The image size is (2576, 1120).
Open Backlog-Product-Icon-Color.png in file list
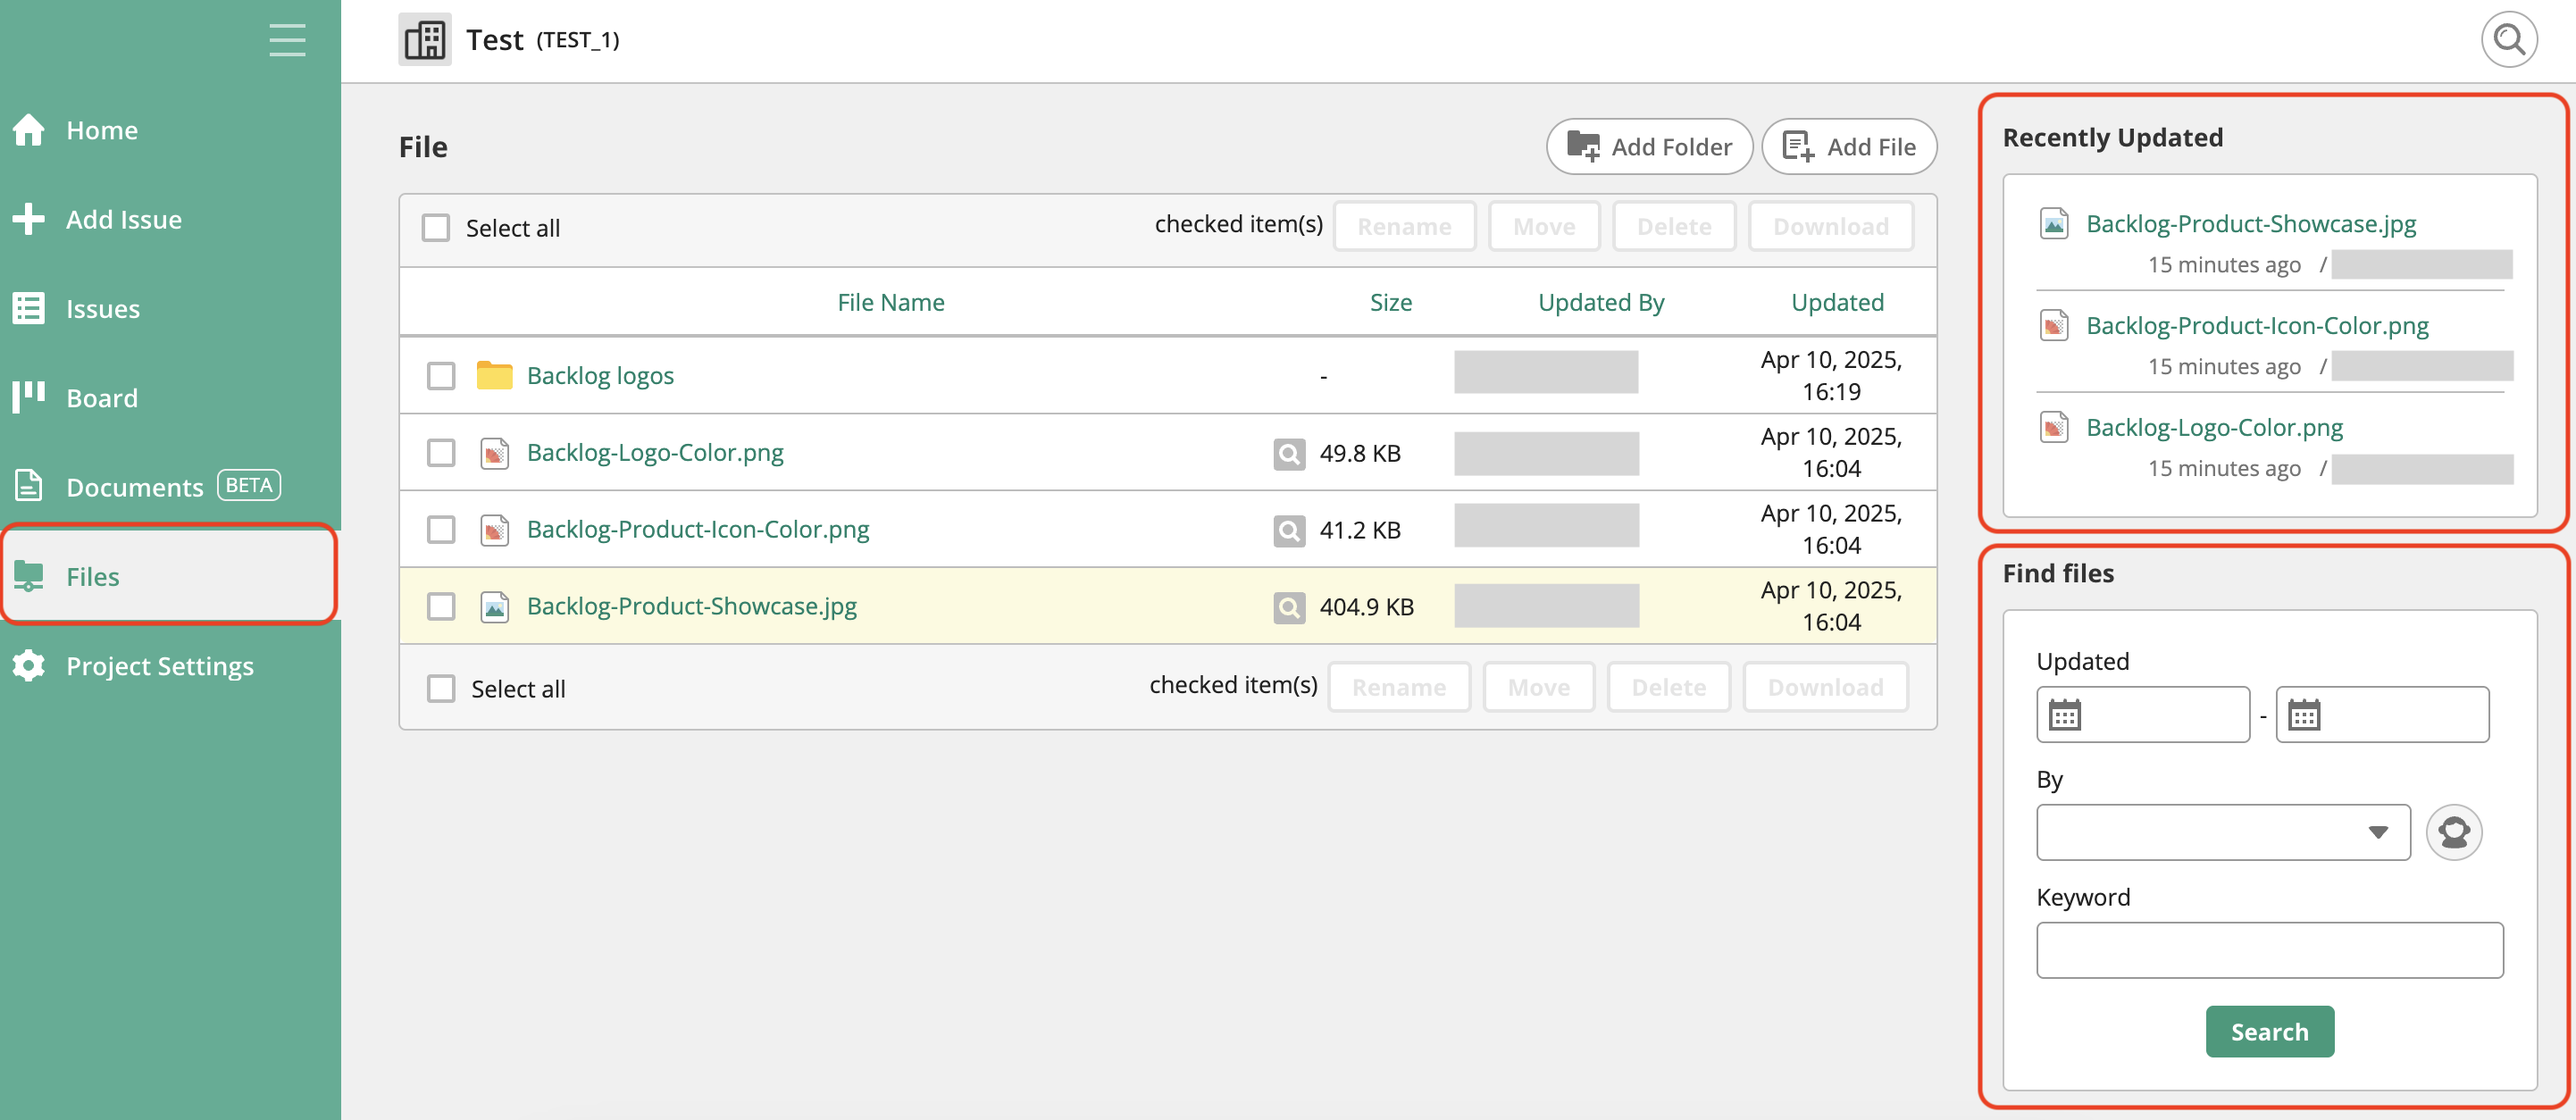698,529
